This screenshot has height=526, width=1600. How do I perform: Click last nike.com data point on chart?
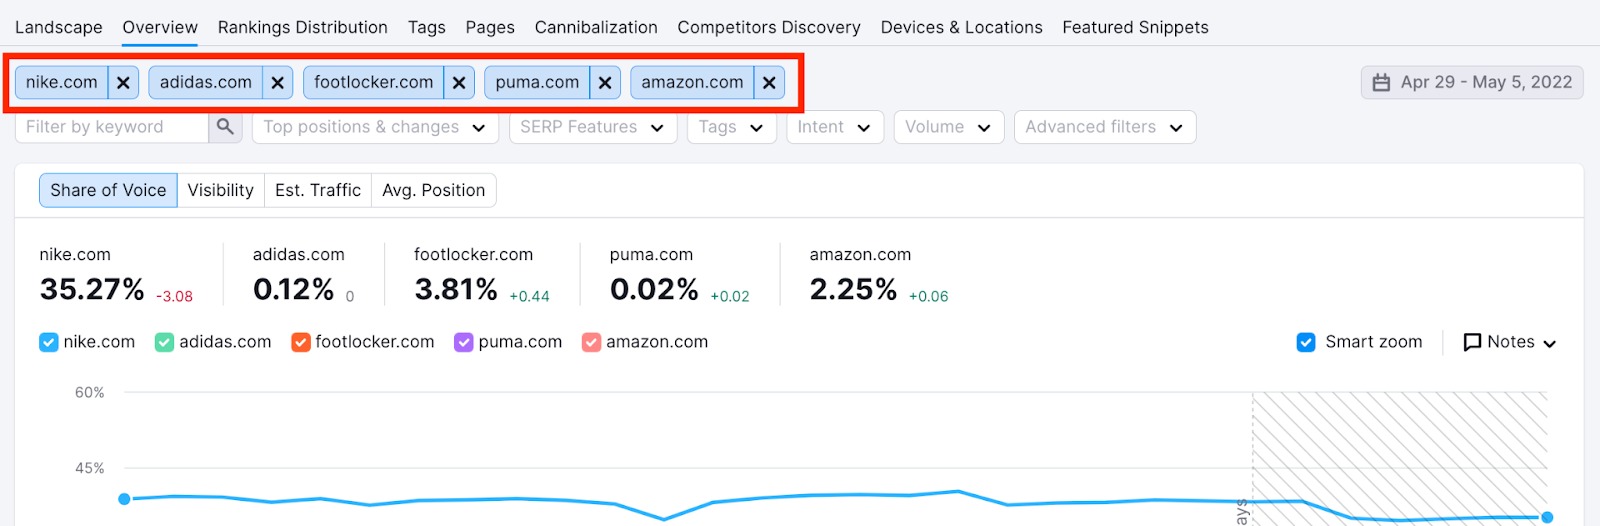1547,517
